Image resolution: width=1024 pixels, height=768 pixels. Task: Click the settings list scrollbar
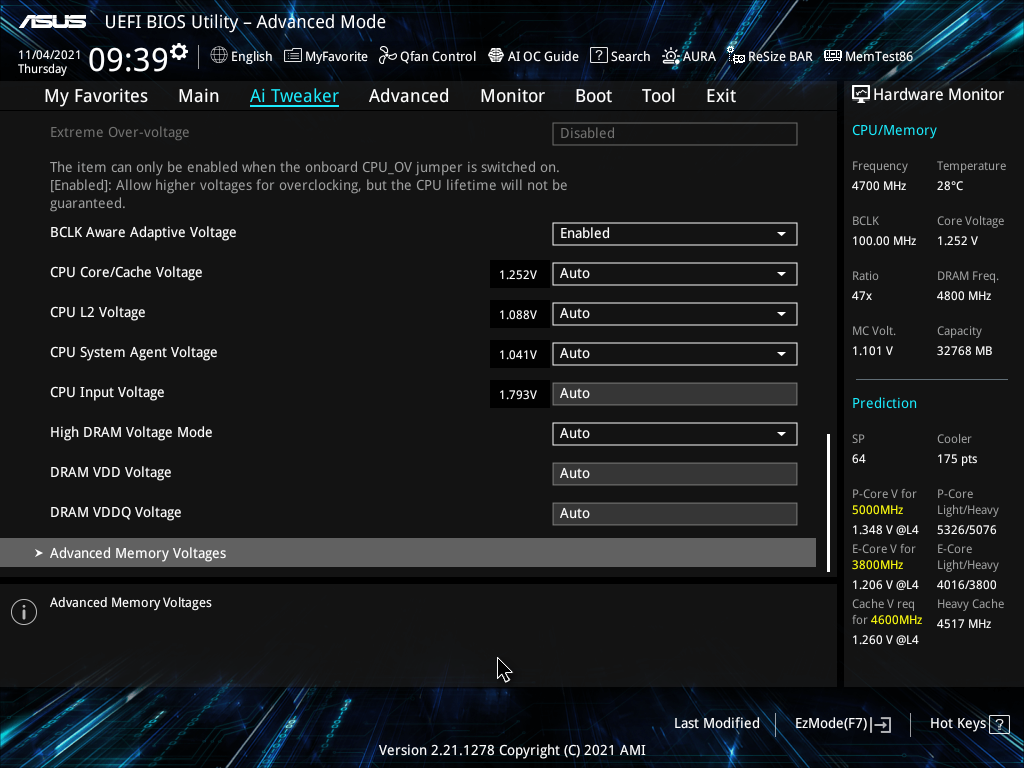pyautogui.click(x=829, y=502)
